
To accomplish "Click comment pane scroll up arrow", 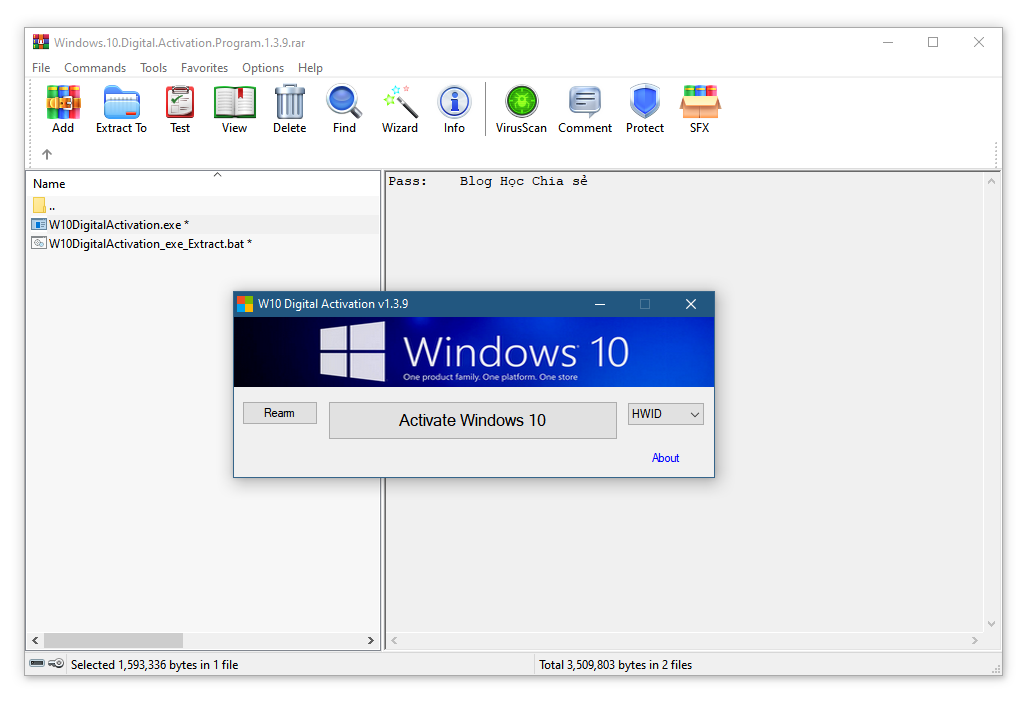I will (991, 181).
